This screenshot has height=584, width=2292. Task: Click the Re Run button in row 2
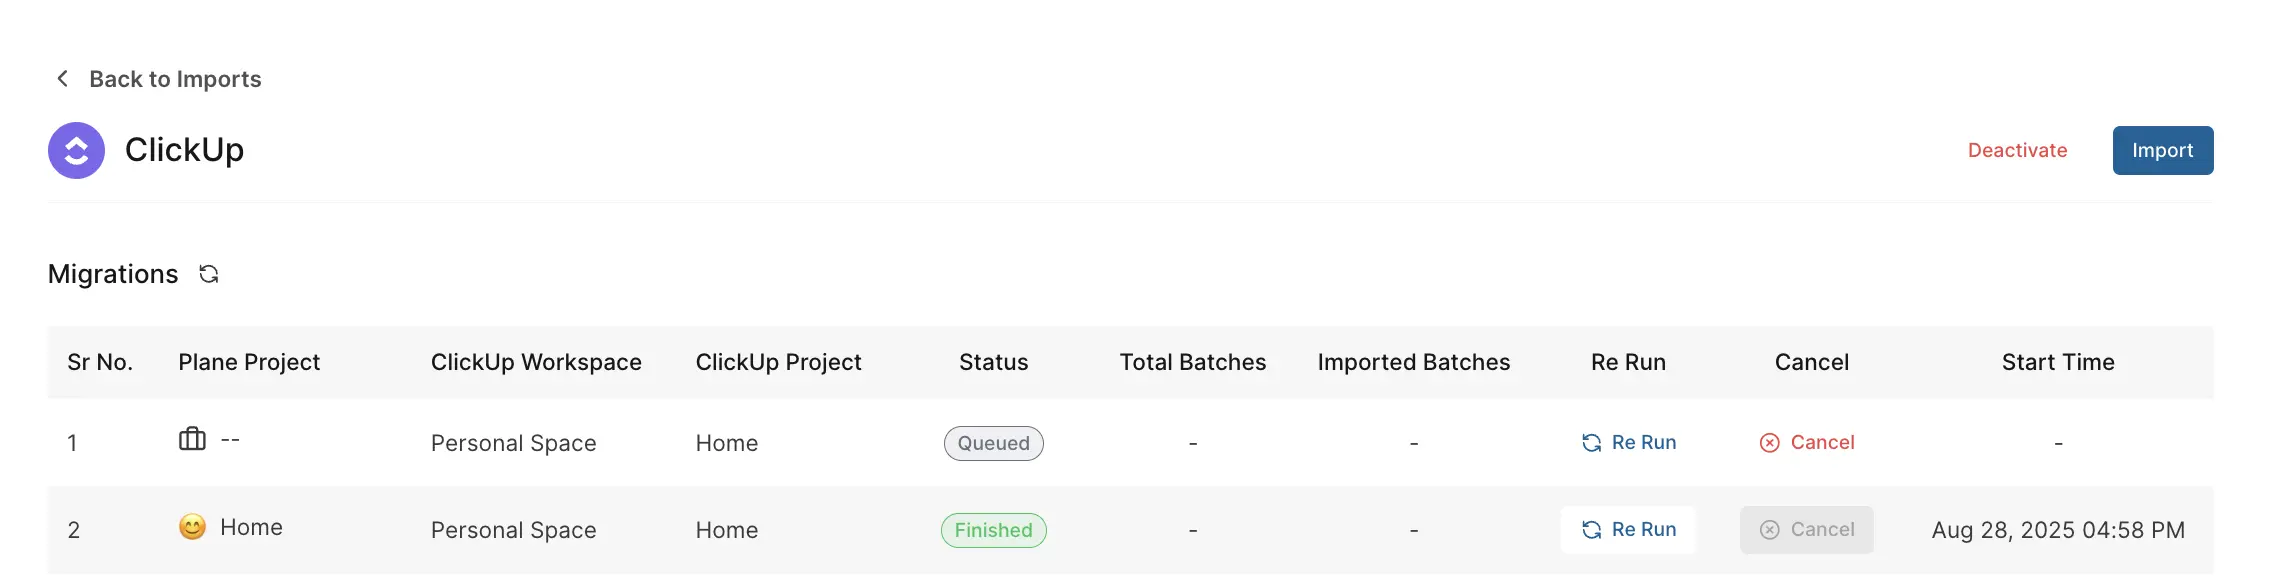pos(1628,530)
